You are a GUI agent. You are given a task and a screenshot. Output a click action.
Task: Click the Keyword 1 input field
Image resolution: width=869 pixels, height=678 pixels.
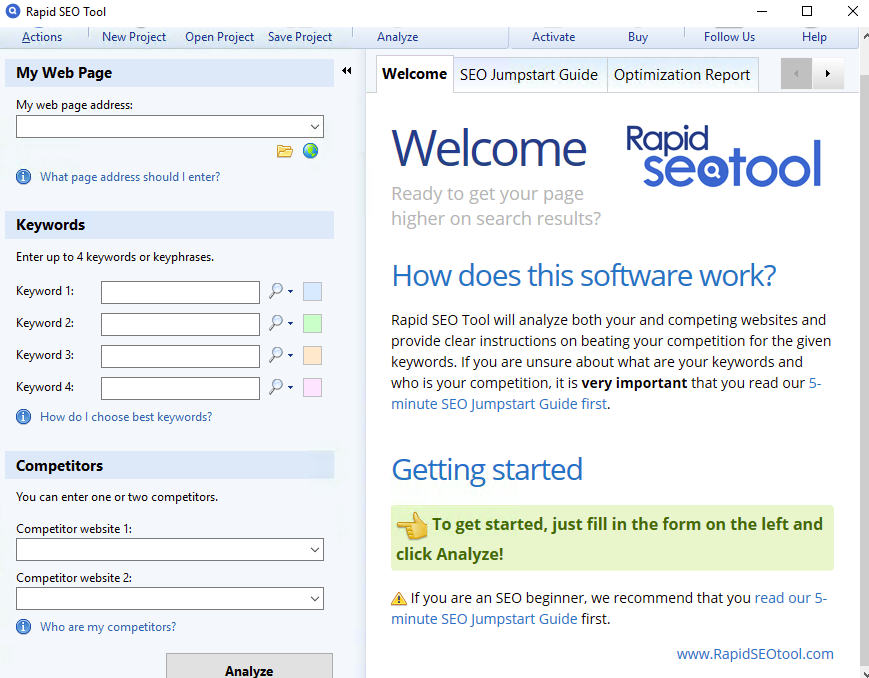(180, 292)
